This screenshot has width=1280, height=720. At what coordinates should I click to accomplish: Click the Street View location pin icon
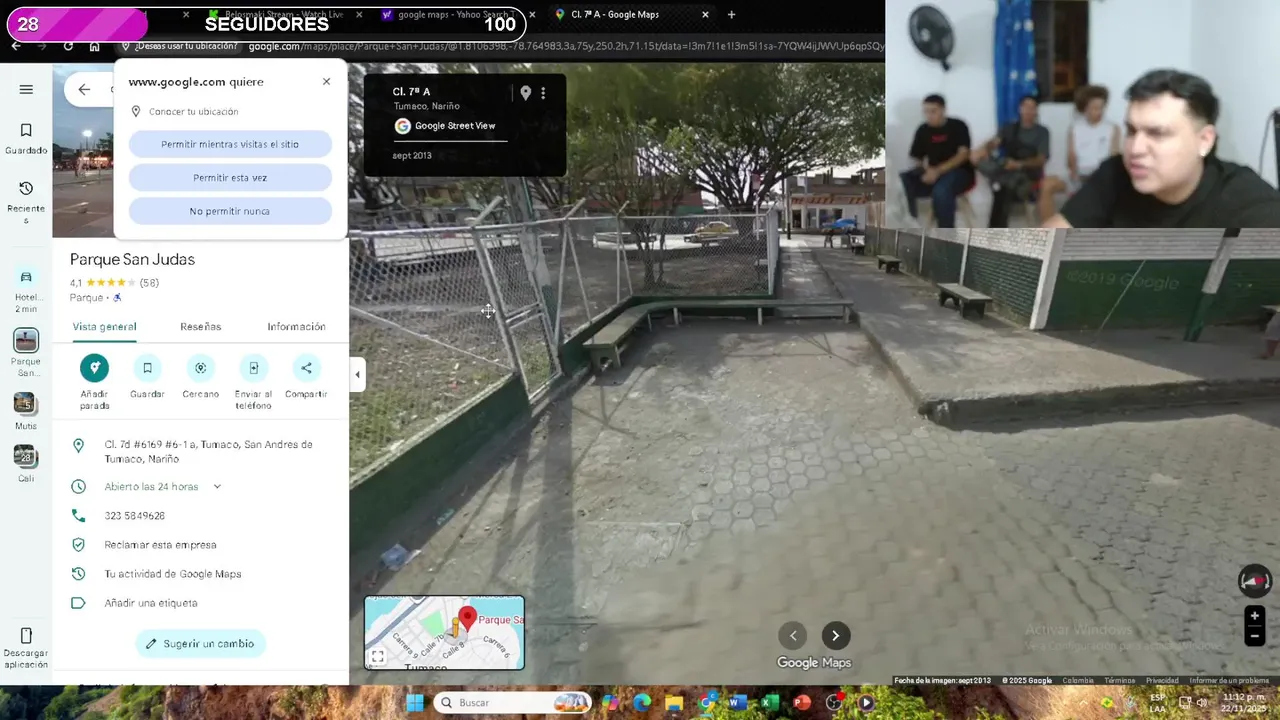click(525, 93)
